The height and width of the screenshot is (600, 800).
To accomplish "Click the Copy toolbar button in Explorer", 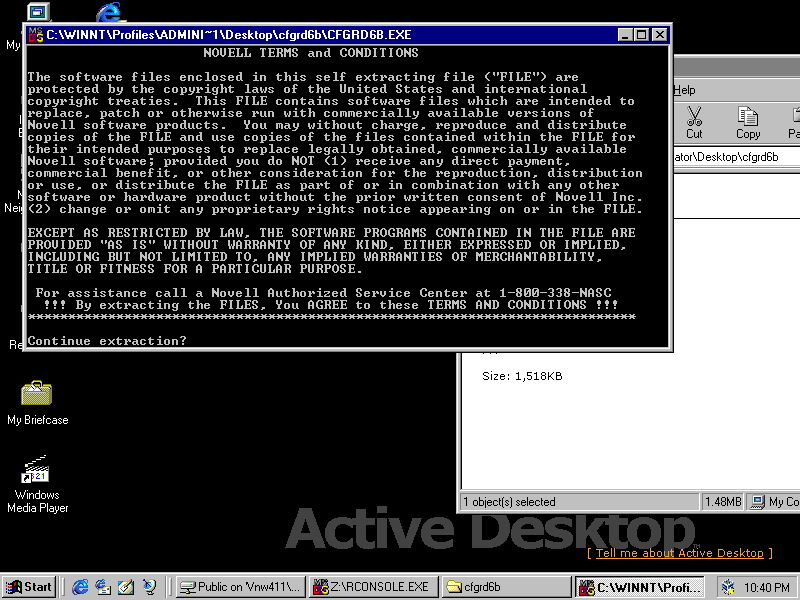I will 748,122.
